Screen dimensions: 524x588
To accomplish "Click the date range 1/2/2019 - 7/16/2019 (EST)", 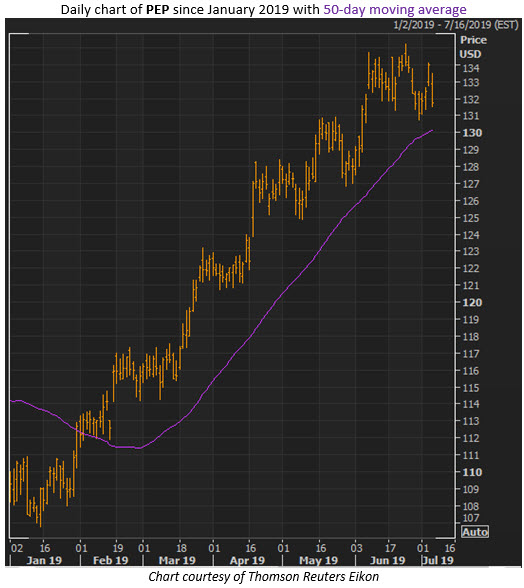I will [x=455, y=25].
